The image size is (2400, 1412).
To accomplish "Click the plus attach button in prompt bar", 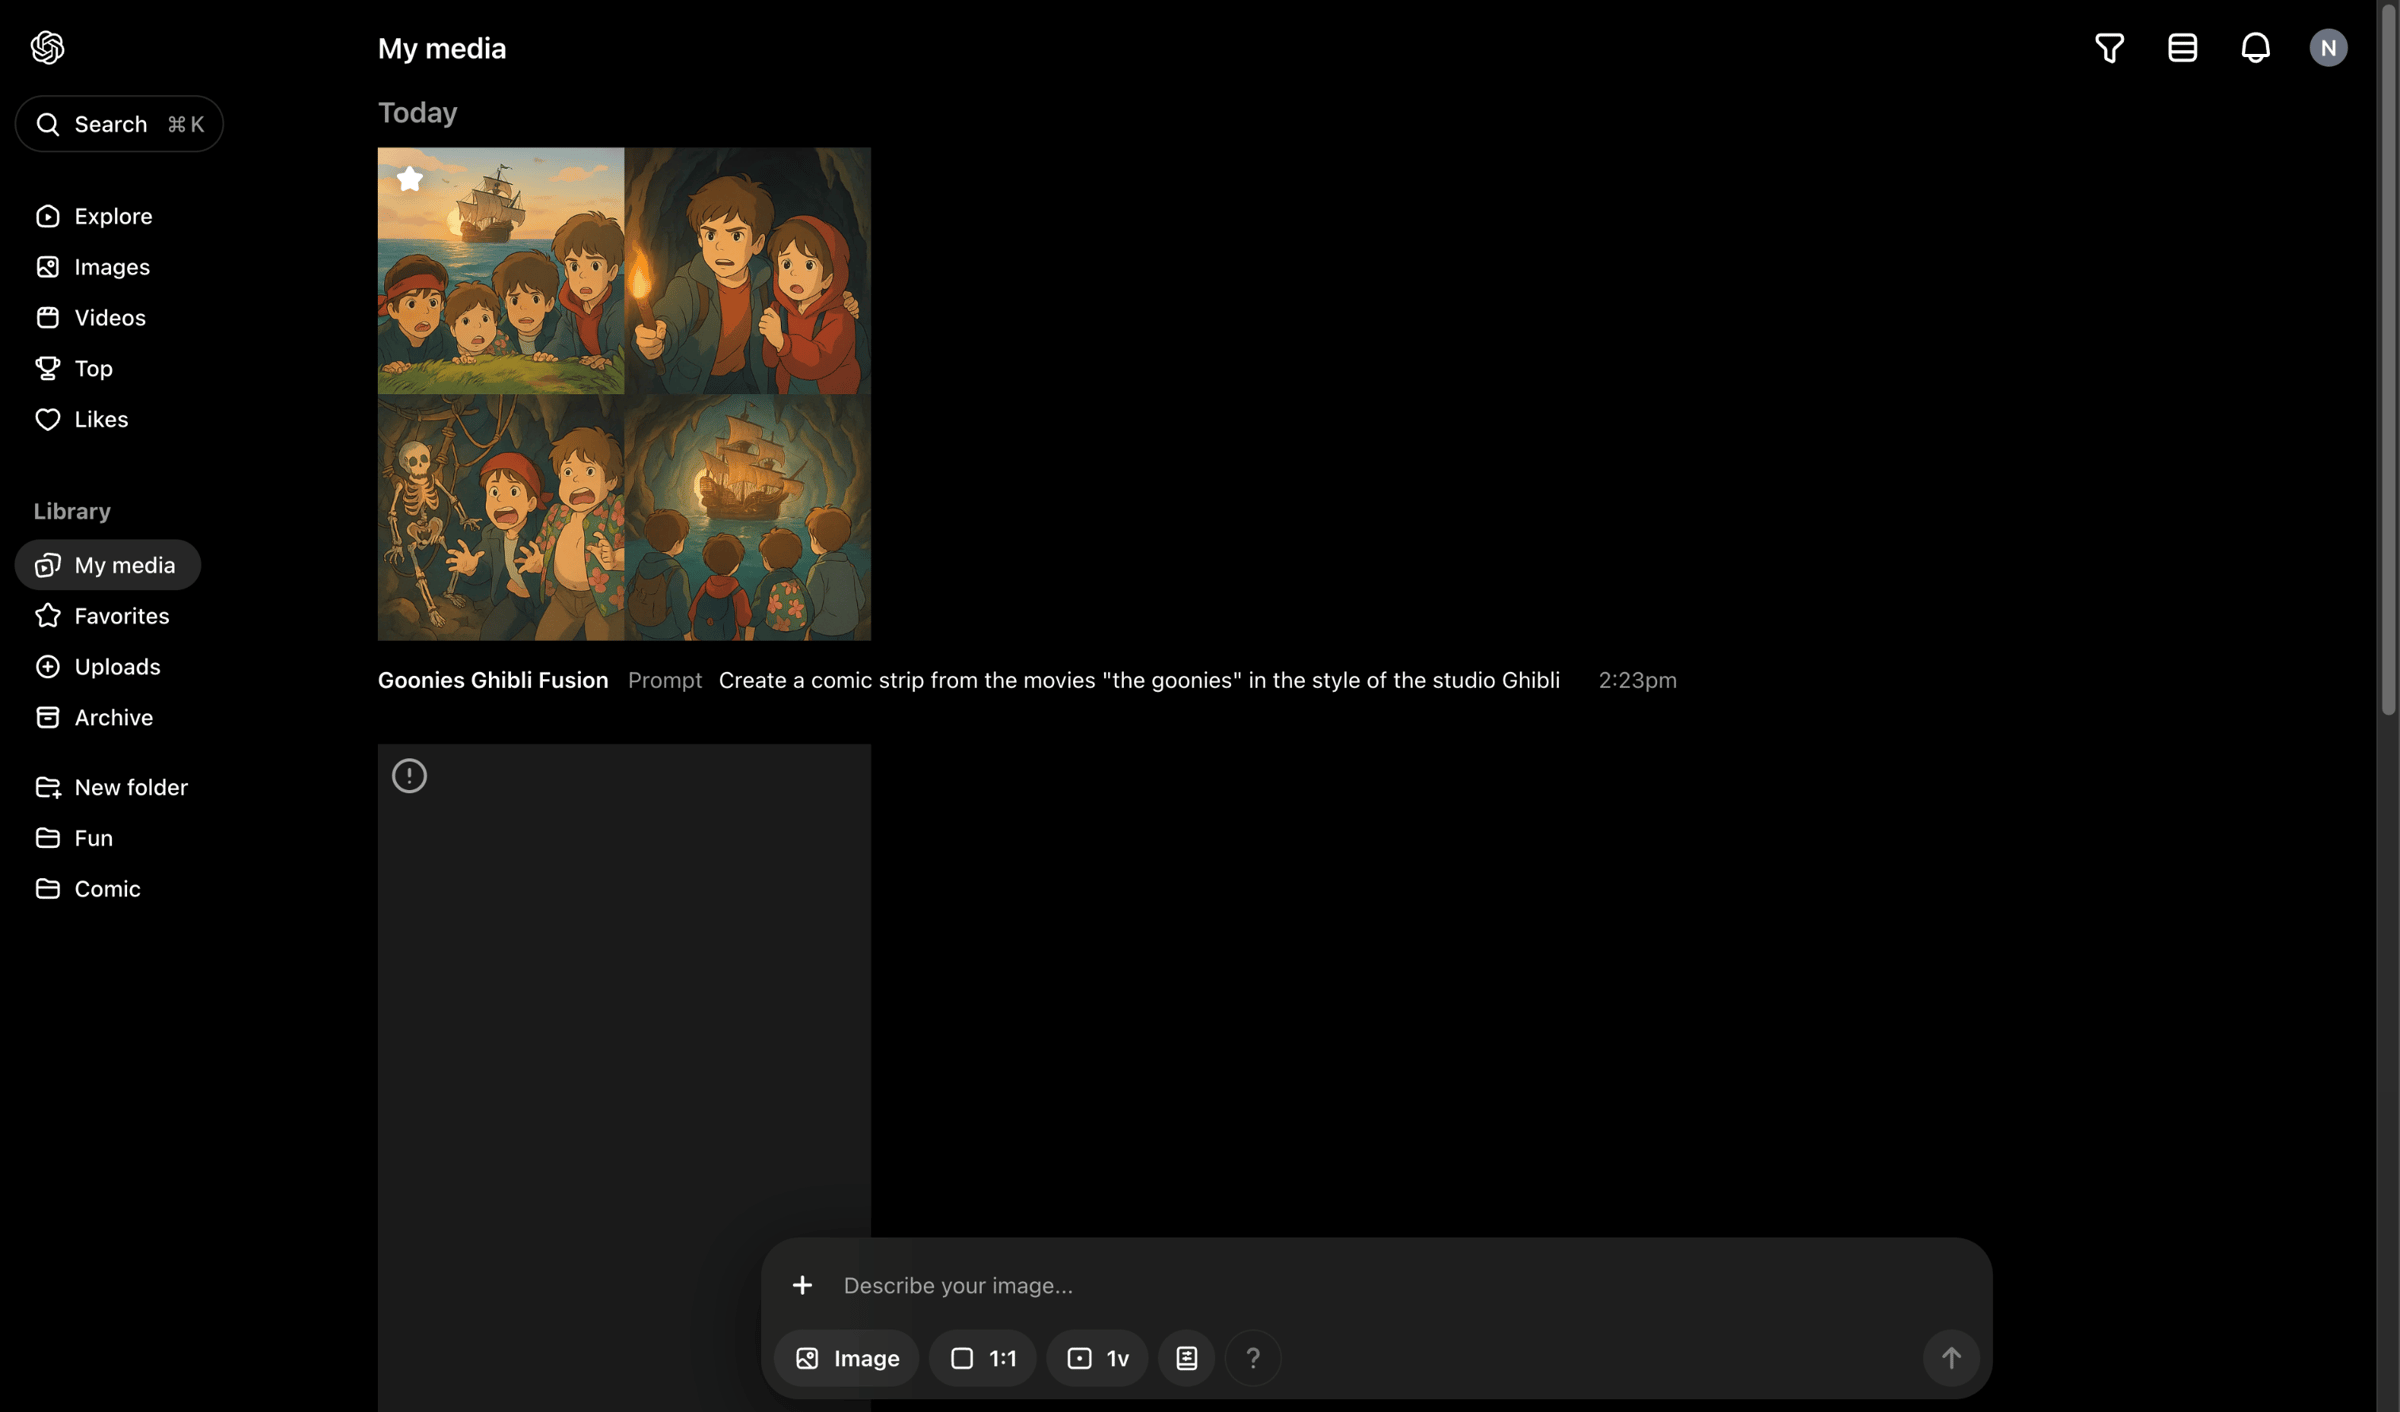I will coord(802,1286).
